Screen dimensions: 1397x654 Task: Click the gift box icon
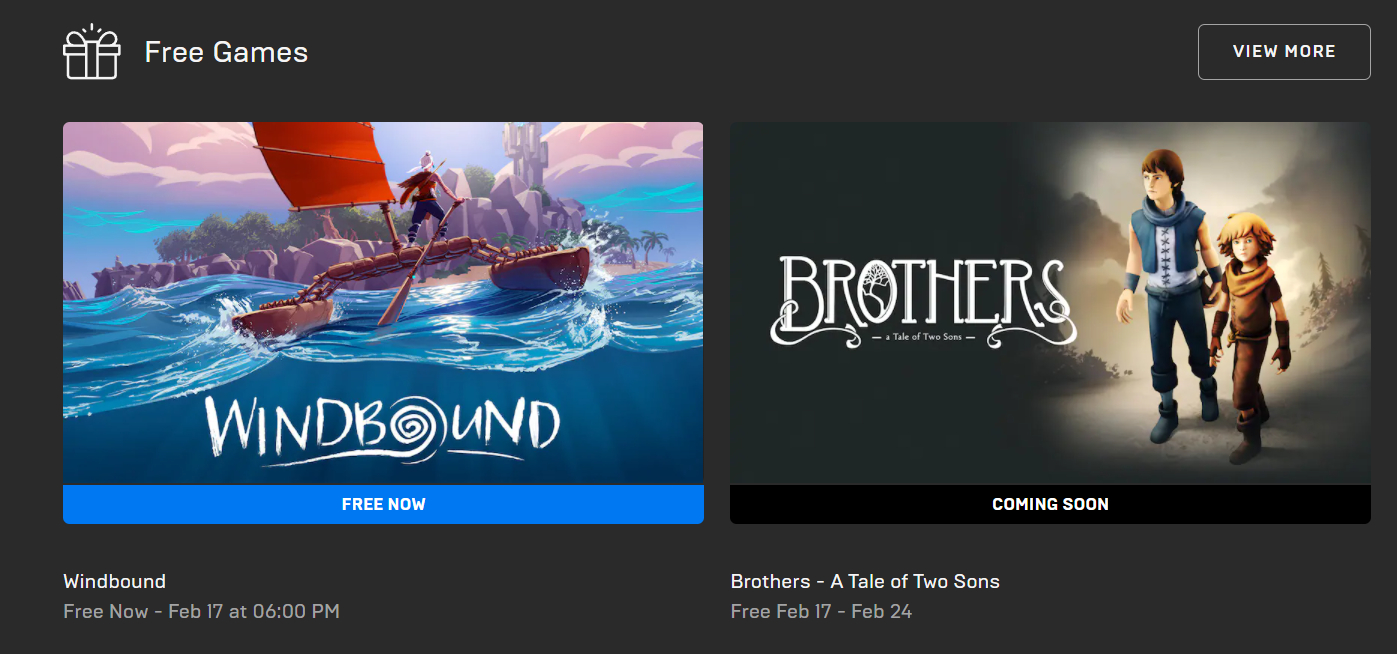[x=92, y=51]
